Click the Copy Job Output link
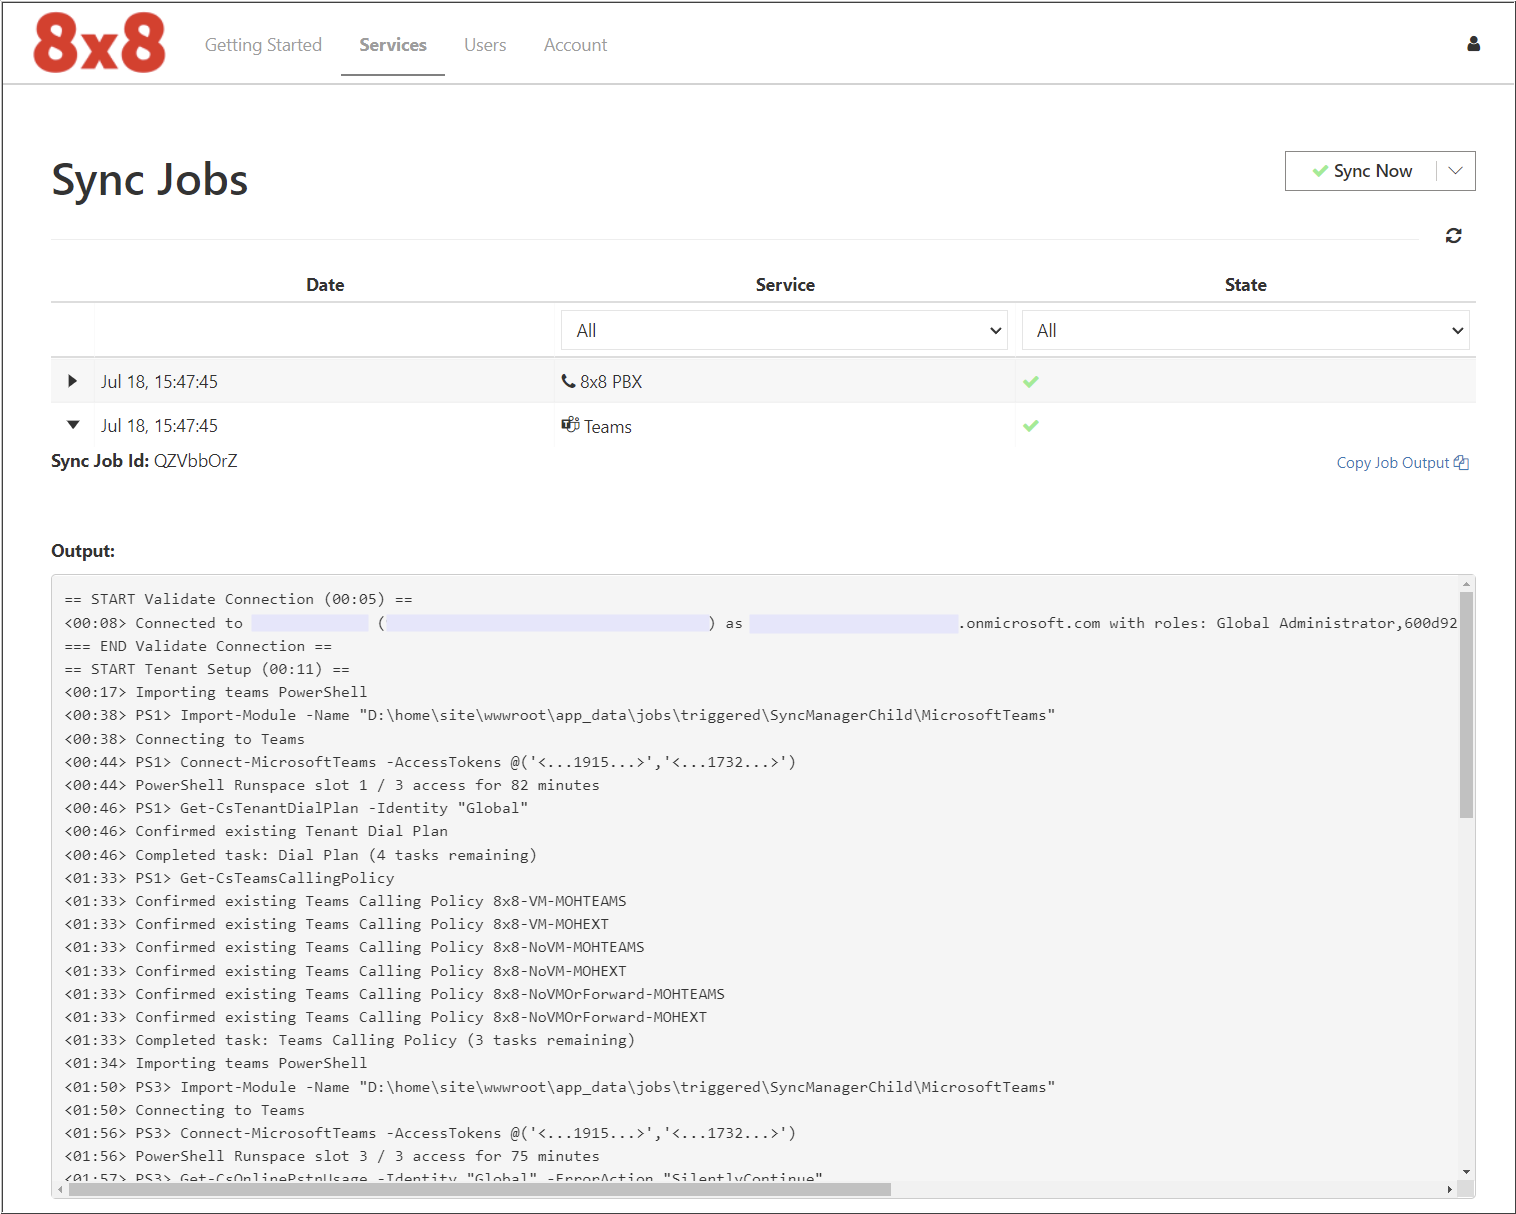Viewport: 1516px width, 1214px height. (1391, 462)
